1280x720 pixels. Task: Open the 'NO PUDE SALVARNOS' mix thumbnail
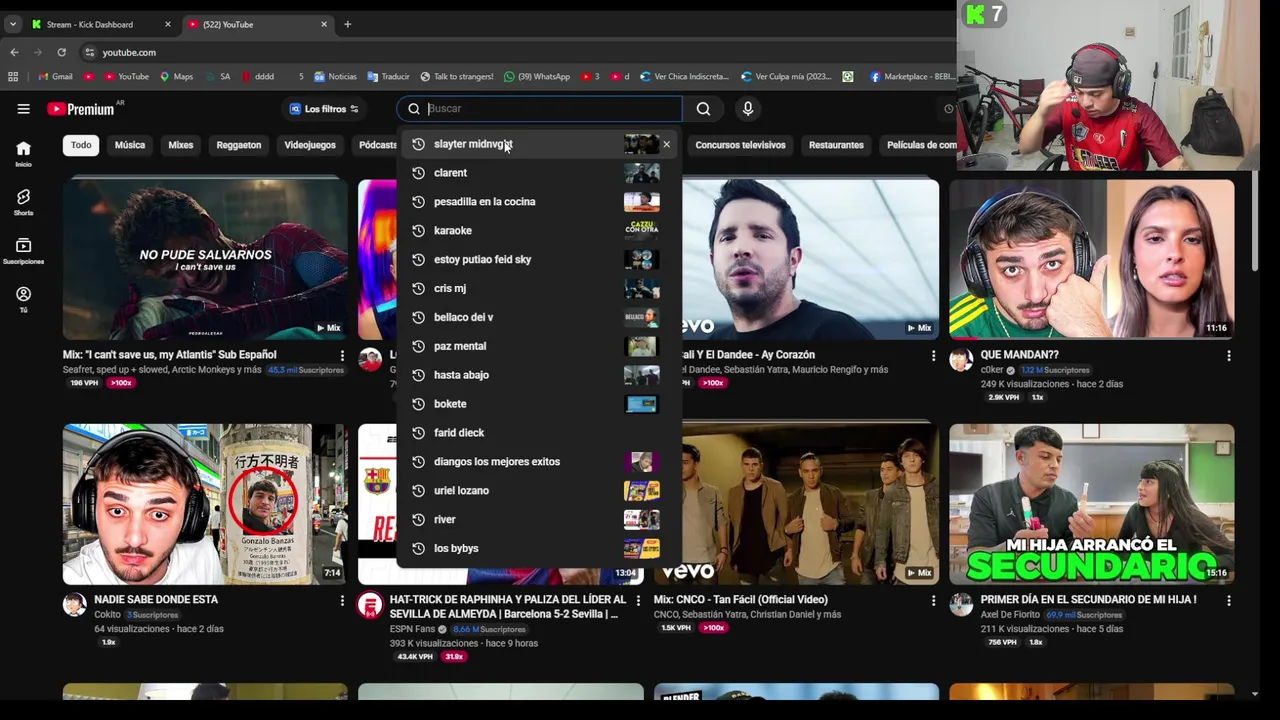[205, 259]
